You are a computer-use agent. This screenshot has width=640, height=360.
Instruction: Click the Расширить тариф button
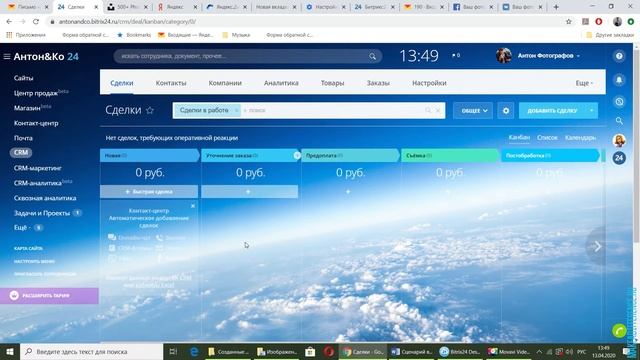click(49, 296)
